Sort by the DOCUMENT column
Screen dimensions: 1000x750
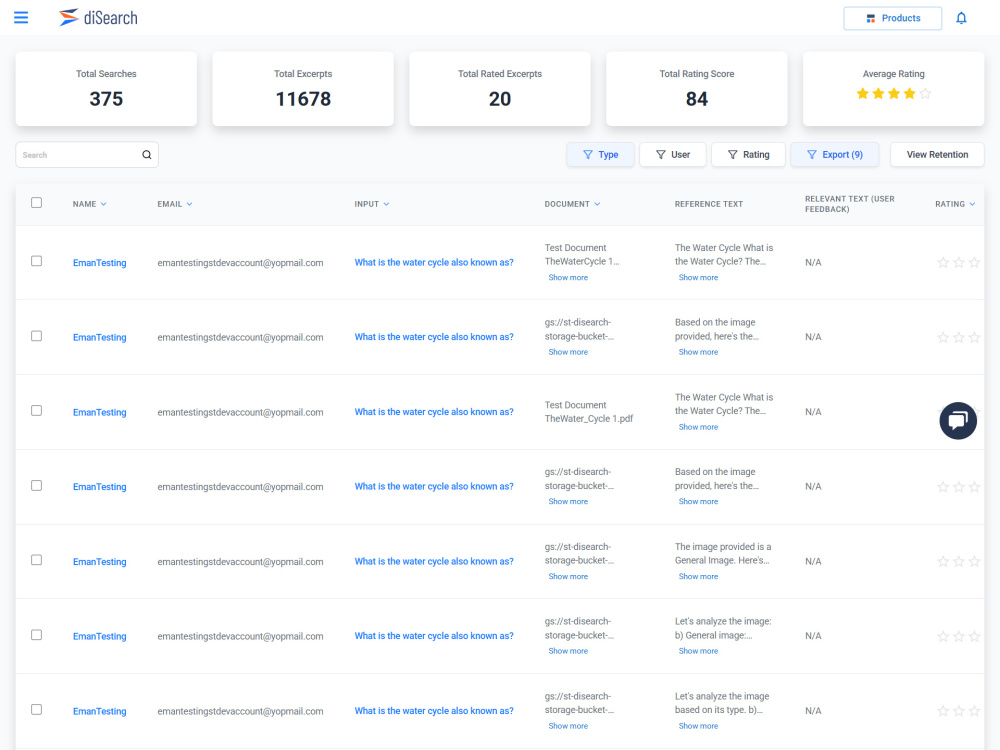pyautogui.click(x=572, y=204)
